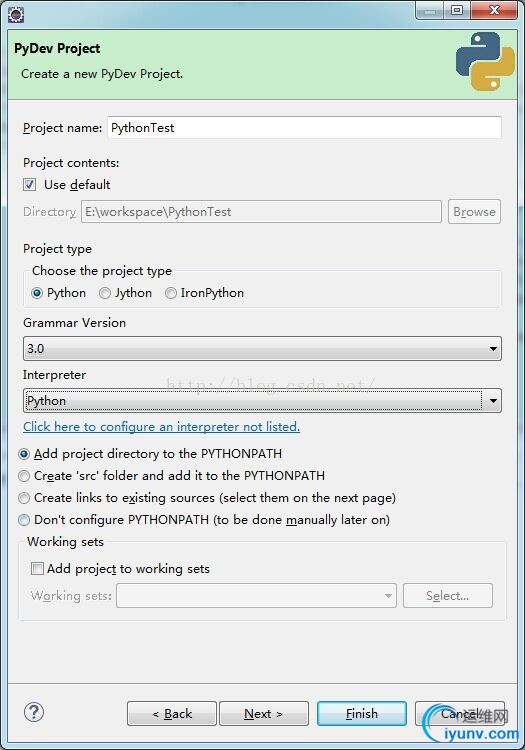Click the Finish button
This screenshot has height=750, width=525.
pyautogui.click(x=362, y=714)
